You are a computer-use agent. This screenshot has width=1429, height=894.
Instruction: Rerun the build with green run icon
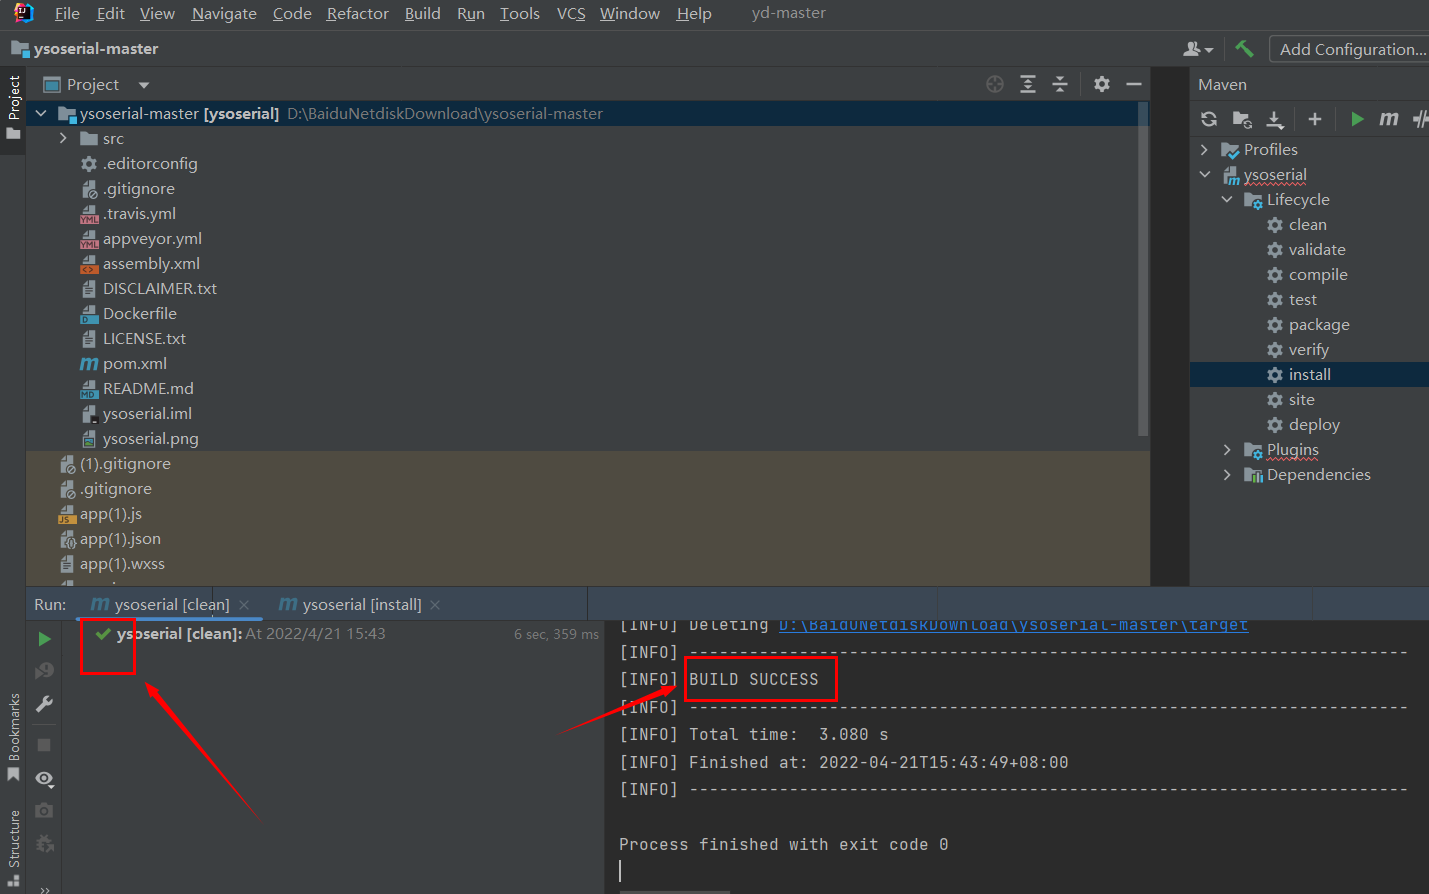tap(44, 638)
